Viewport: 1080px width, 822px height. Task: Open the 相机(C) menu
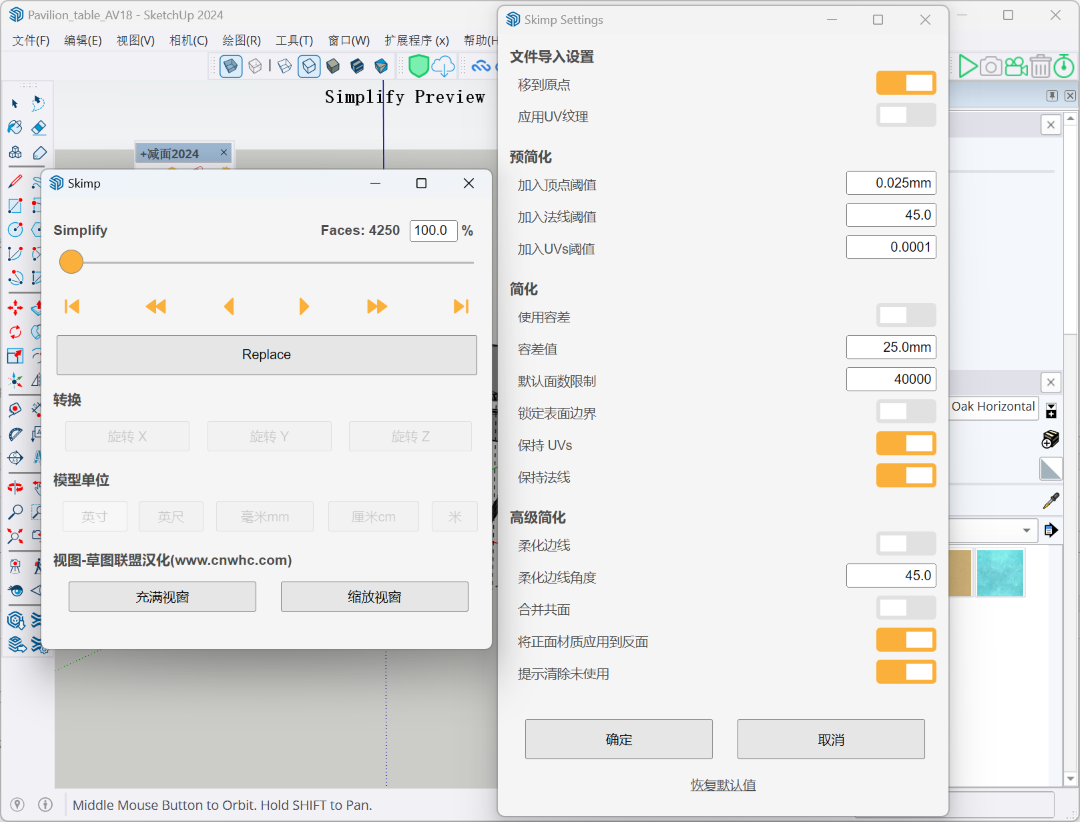188,40
